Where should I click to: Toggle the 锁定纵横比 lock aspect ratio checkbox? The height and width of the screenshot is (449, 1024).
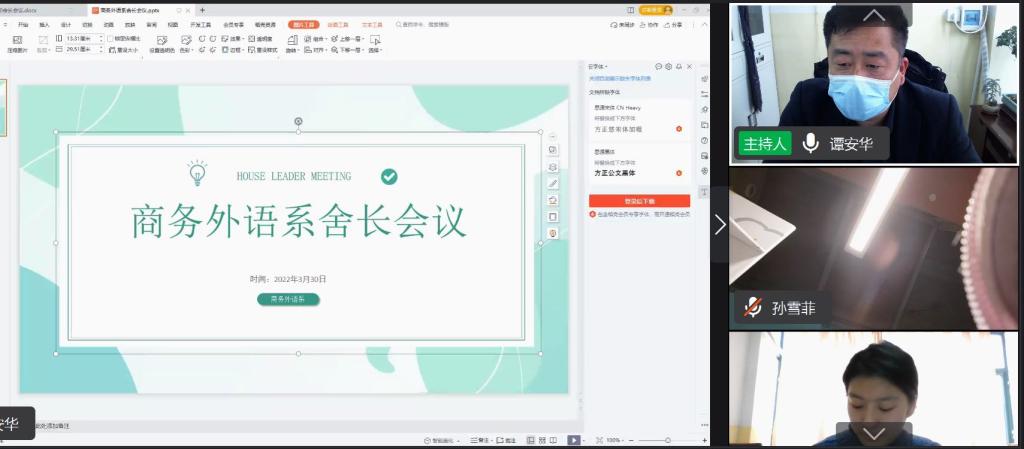coord(111,38)
